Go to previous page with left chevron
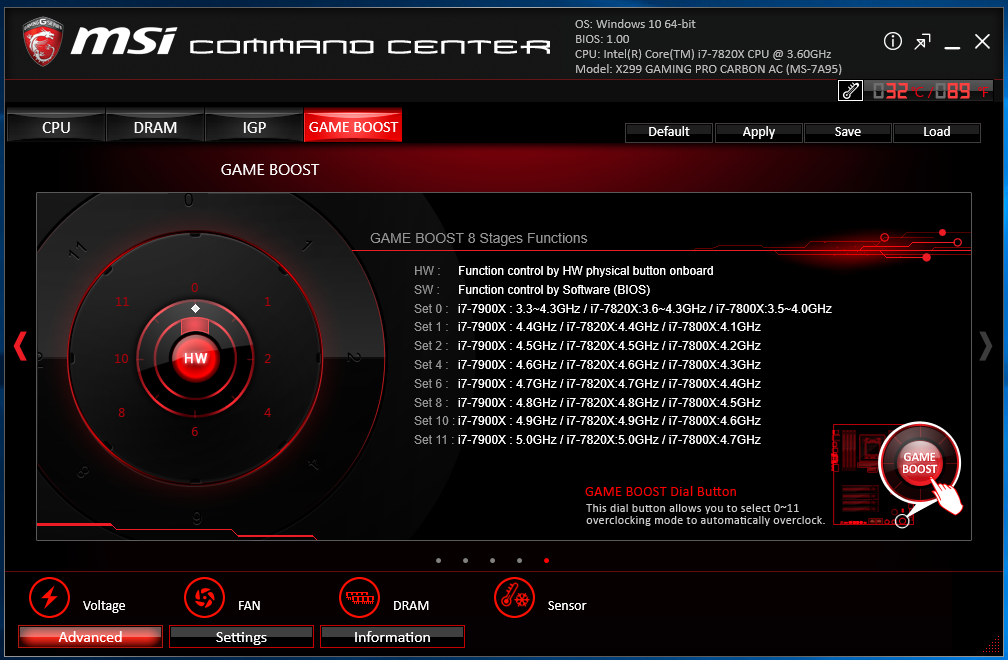The height and width of the screenshot is (660, 1008). [x=21, y=346]
